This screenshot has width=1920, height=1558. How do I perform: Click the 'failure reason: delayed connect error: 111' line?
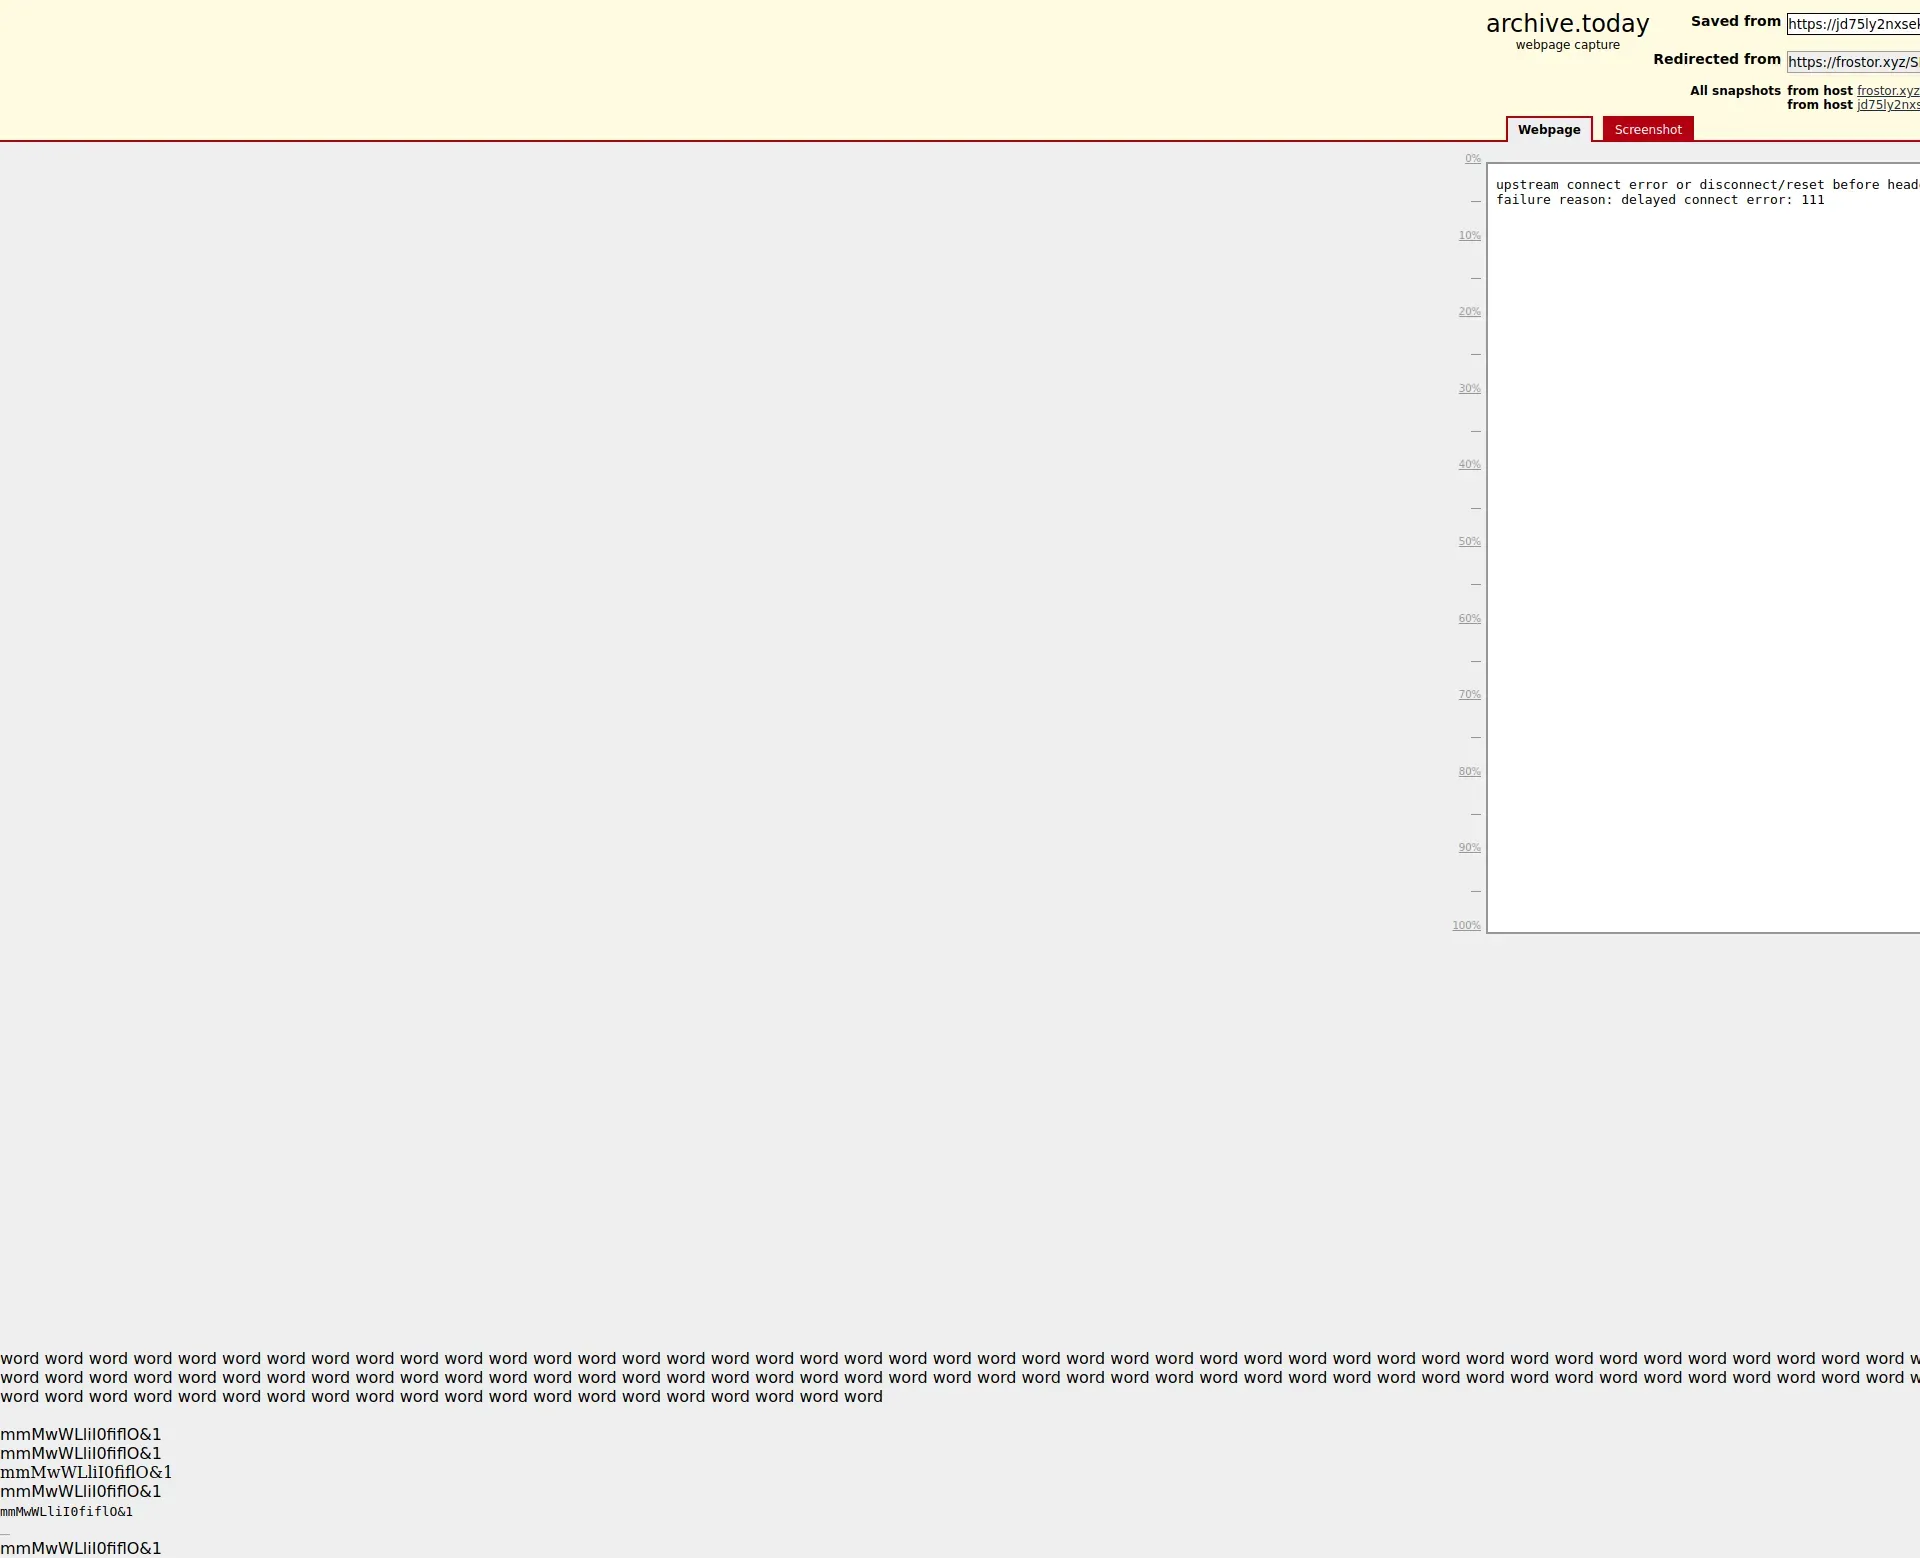pos(1660,200)
